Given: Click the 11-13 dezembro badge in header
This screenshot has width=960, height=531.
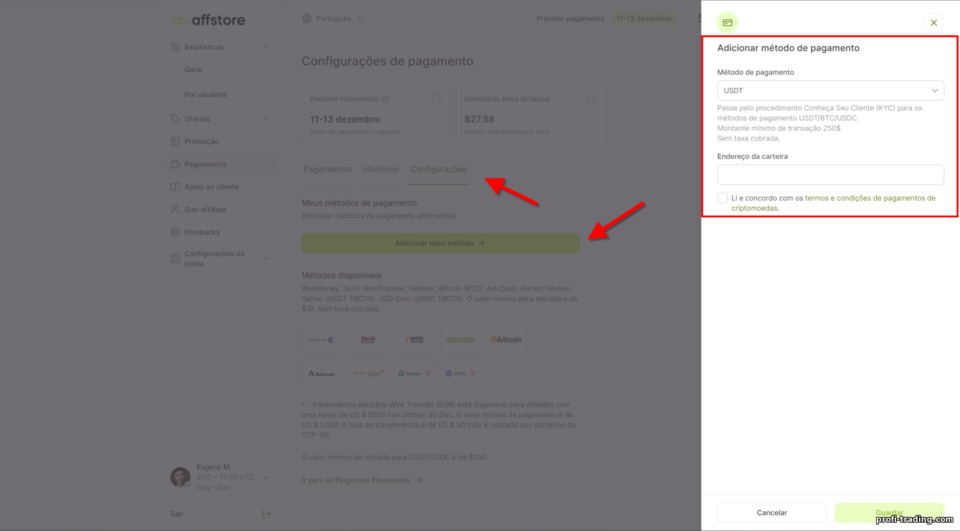Looking at the screenshot, I should tap(643, 18).
